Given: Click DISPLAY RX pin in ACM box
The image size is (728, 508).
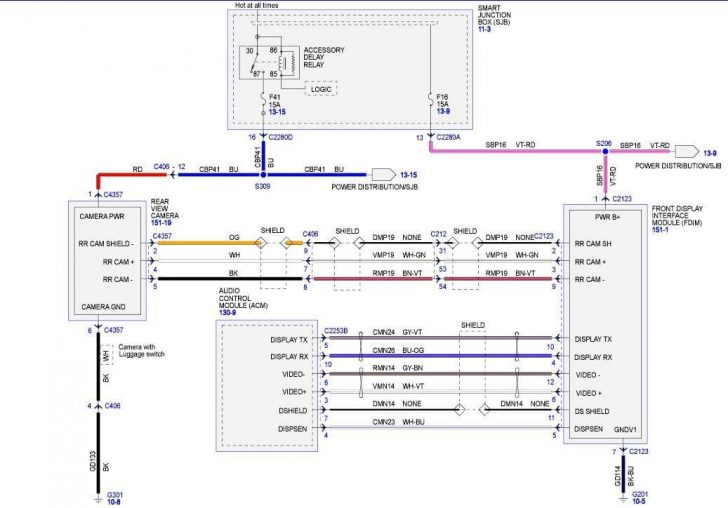Looking at the screenshot, I should pos(289,357).
